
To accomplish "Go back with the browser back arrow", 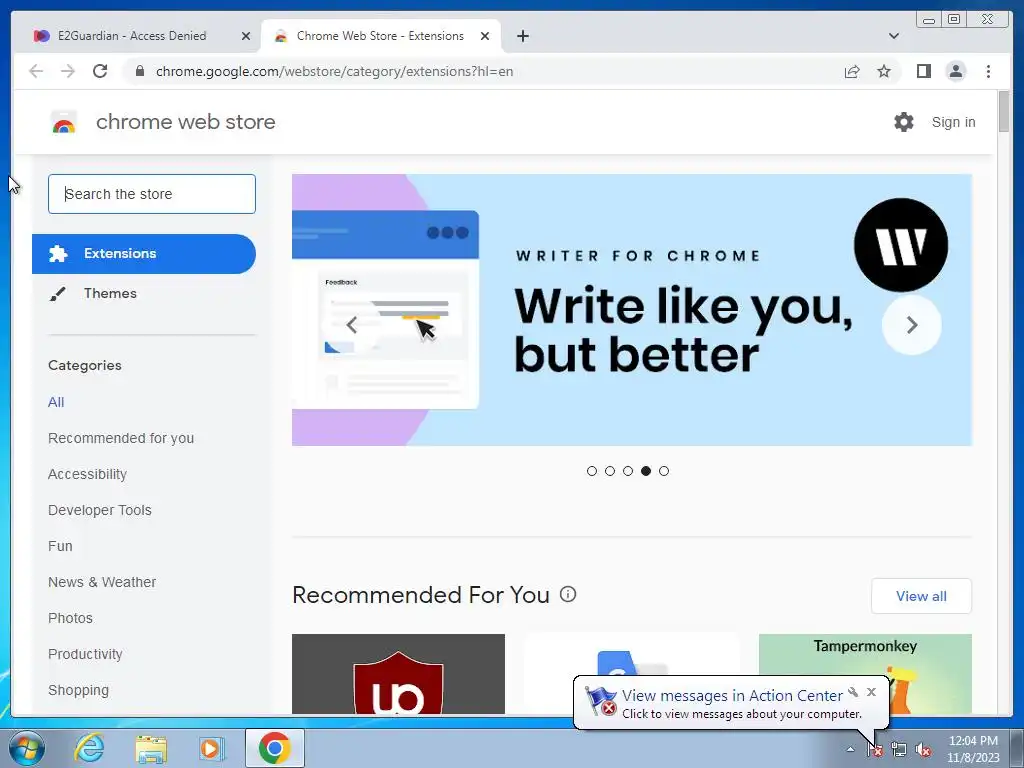I will point(36,71).
